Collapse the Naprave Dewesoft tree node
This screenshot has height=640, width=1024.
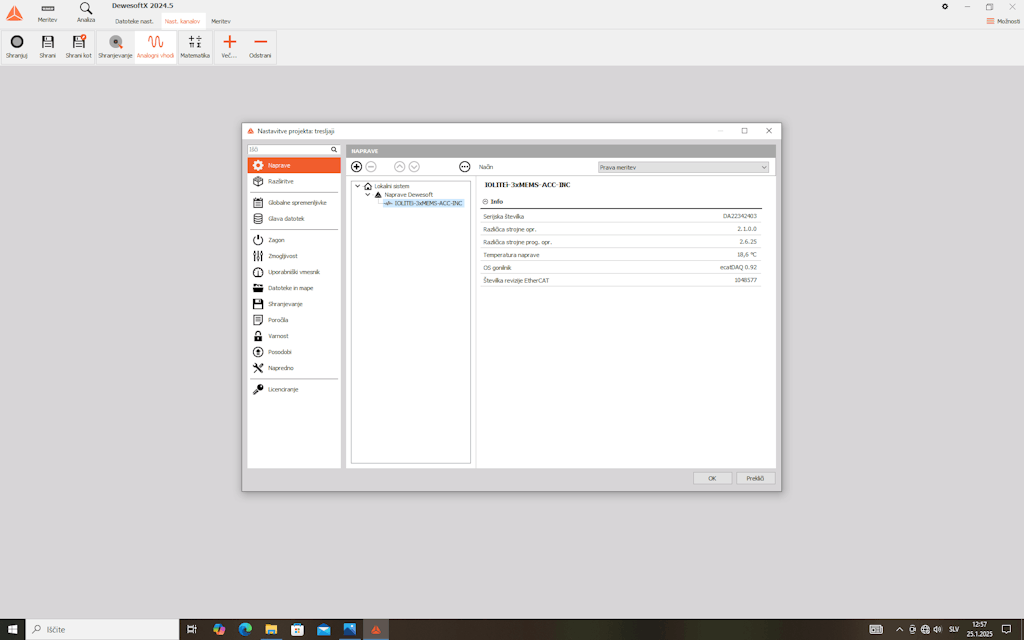pos(368,195)
